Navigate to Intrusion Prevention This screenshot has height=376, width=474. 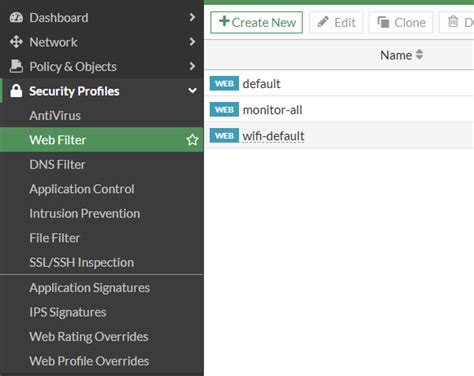pos(102,213)
